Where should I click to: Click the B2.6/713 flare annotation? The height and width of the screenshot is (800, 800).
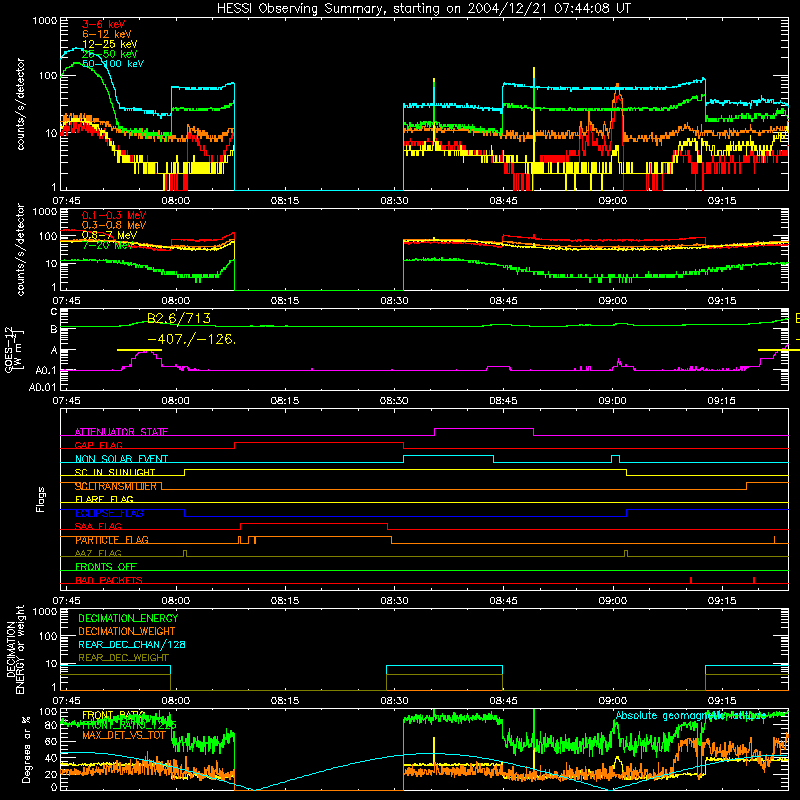(179, 318)
